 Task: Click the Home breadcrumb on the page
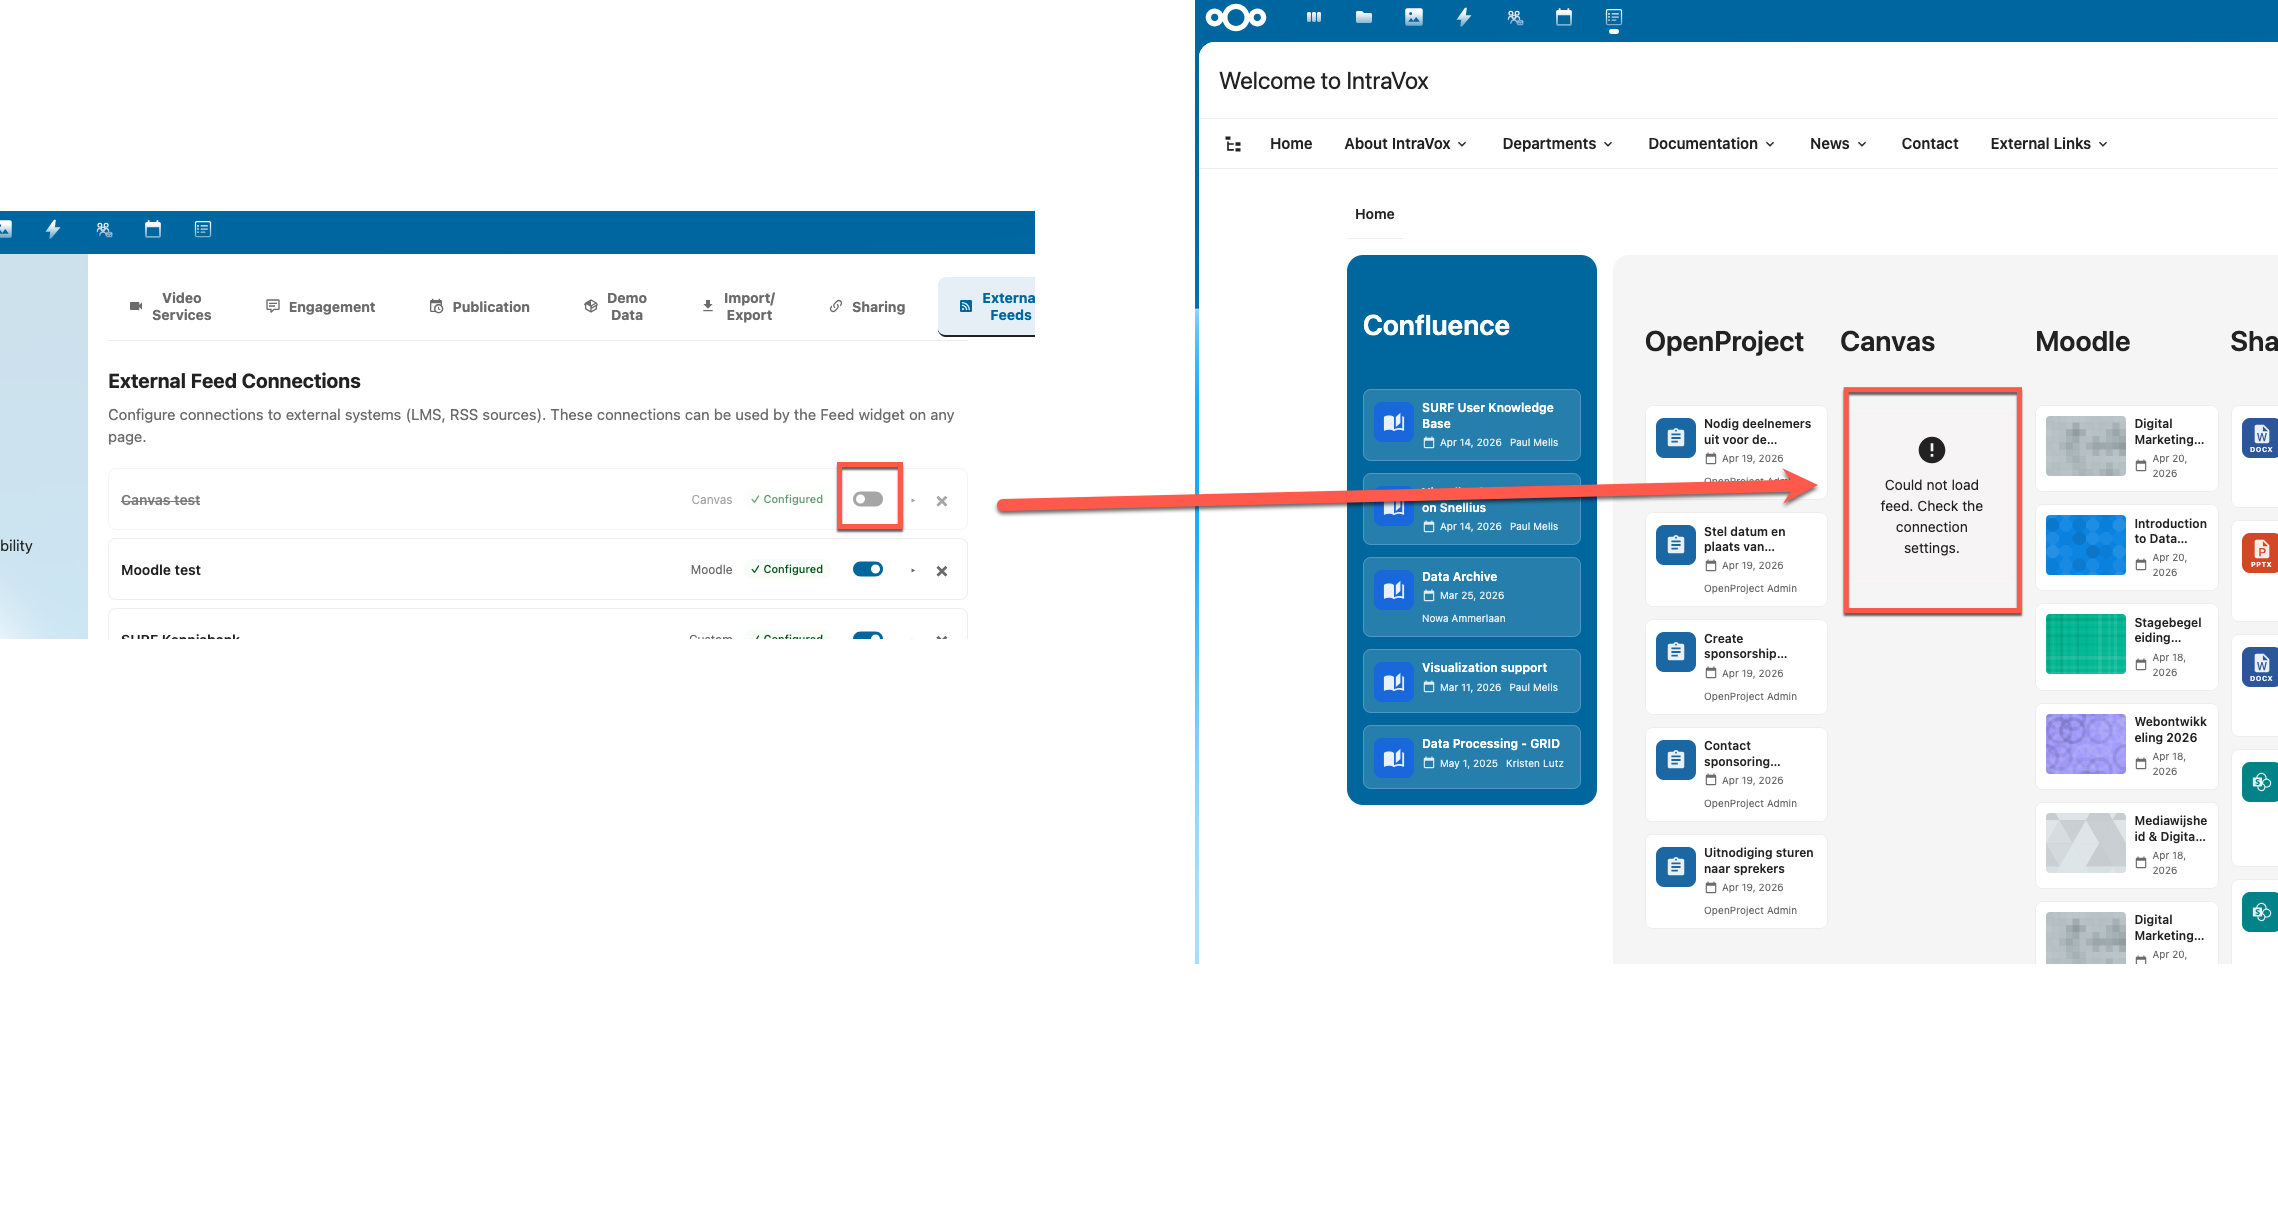click(1374, 214)
